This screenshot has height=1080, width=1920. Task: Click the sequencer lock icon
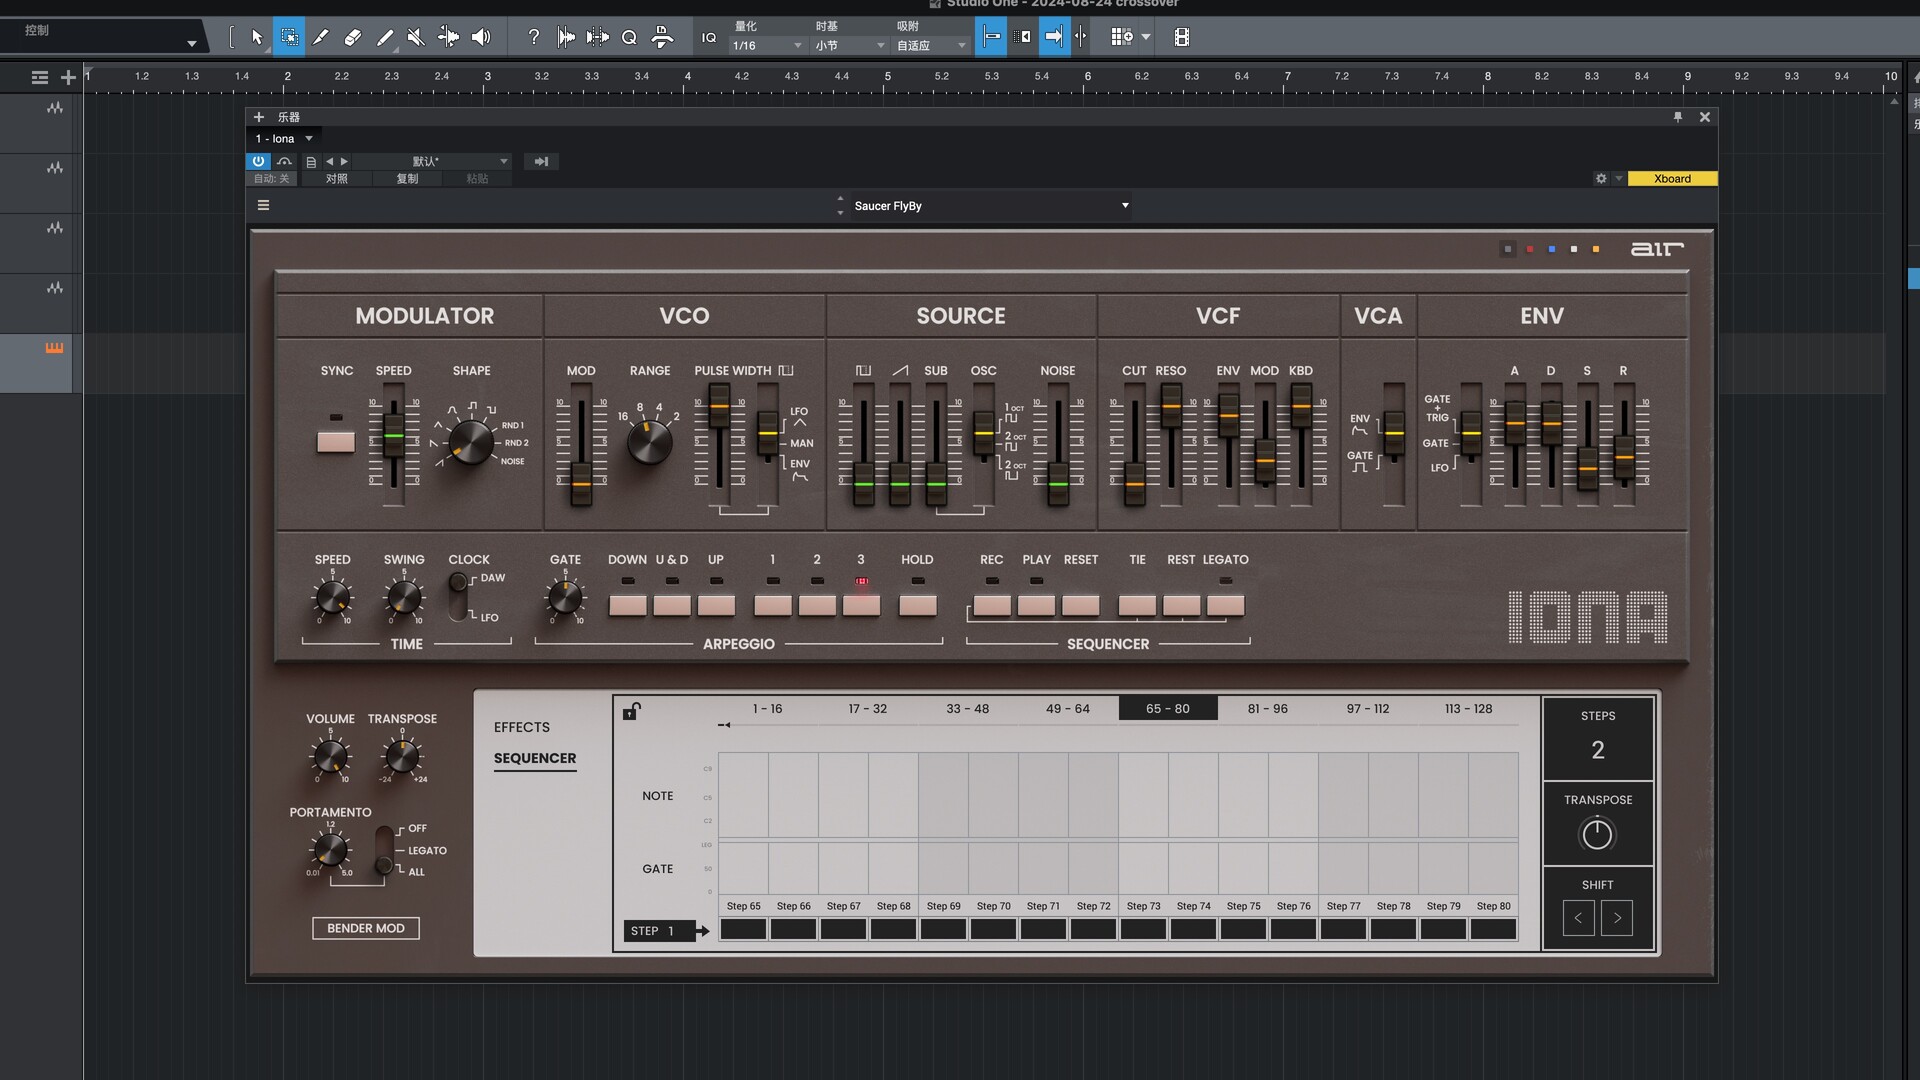pos(631,711)
